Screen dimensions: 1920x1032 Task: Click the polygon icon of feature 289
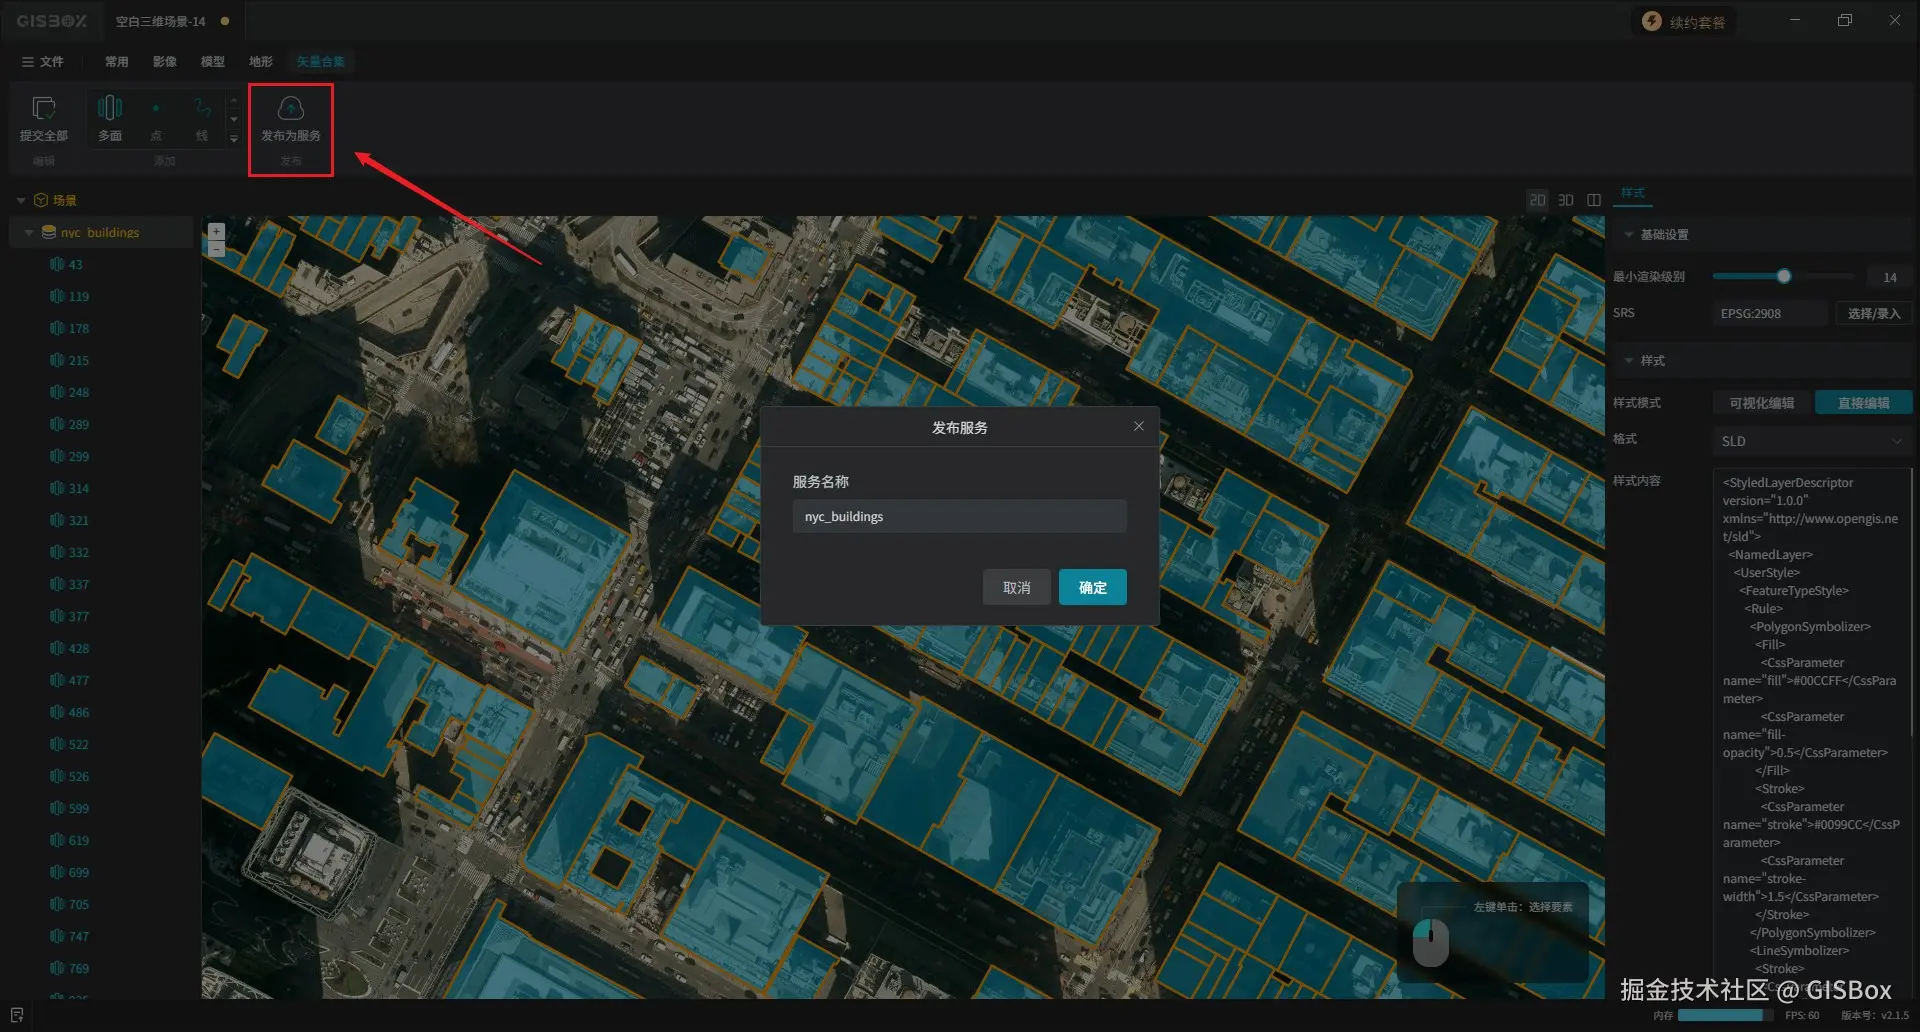(57, 424)
